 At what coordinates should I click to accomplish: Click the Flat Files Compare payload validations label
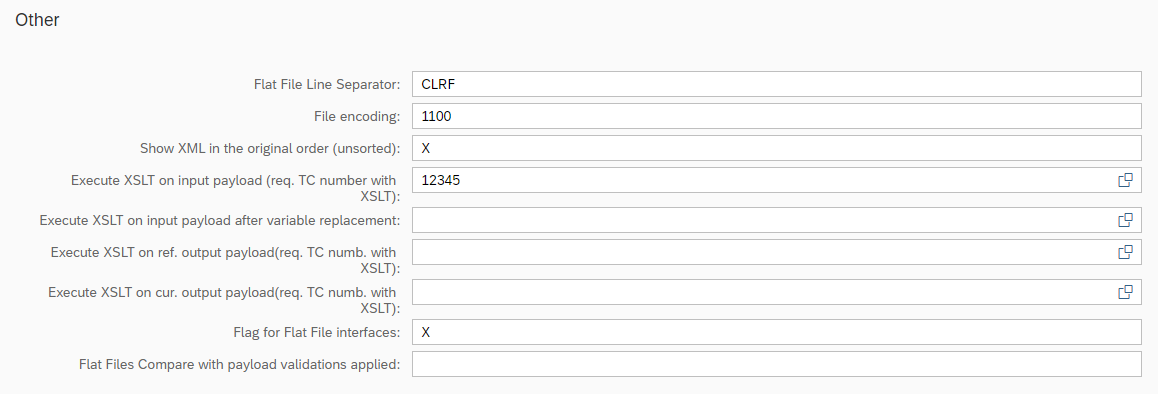[240, 364]
